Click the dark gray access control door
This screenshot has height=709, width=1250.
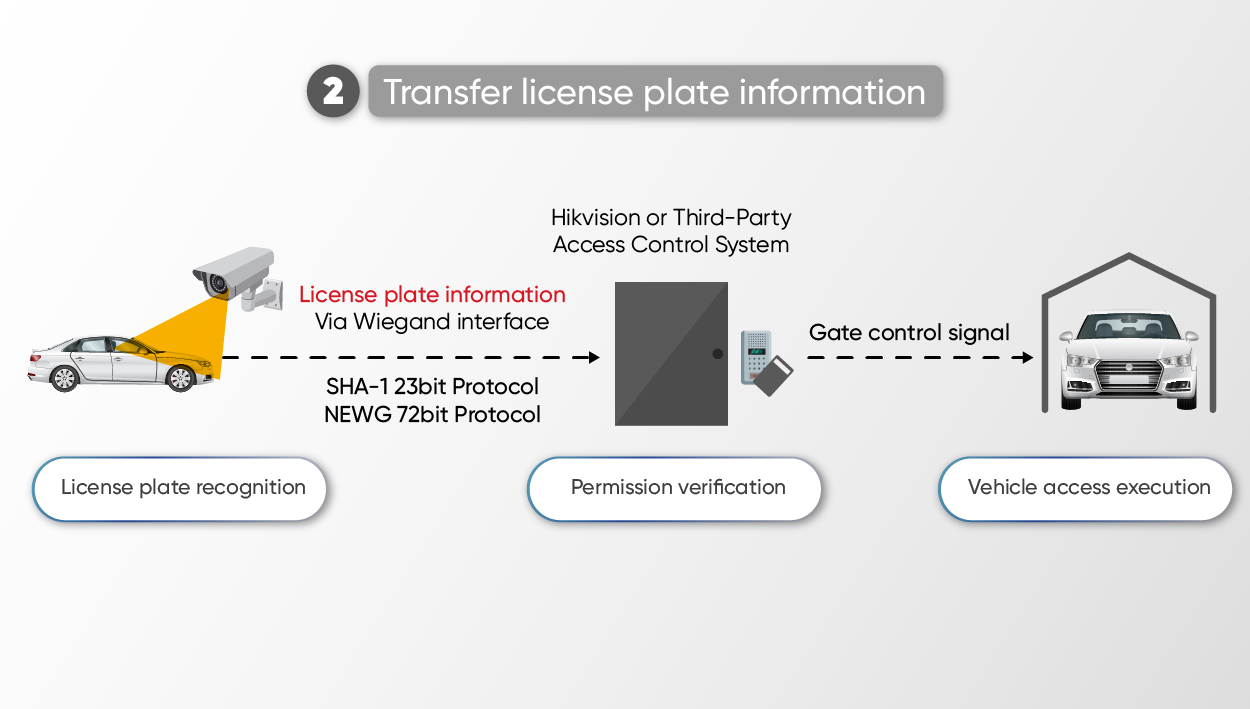coord(672,353)
